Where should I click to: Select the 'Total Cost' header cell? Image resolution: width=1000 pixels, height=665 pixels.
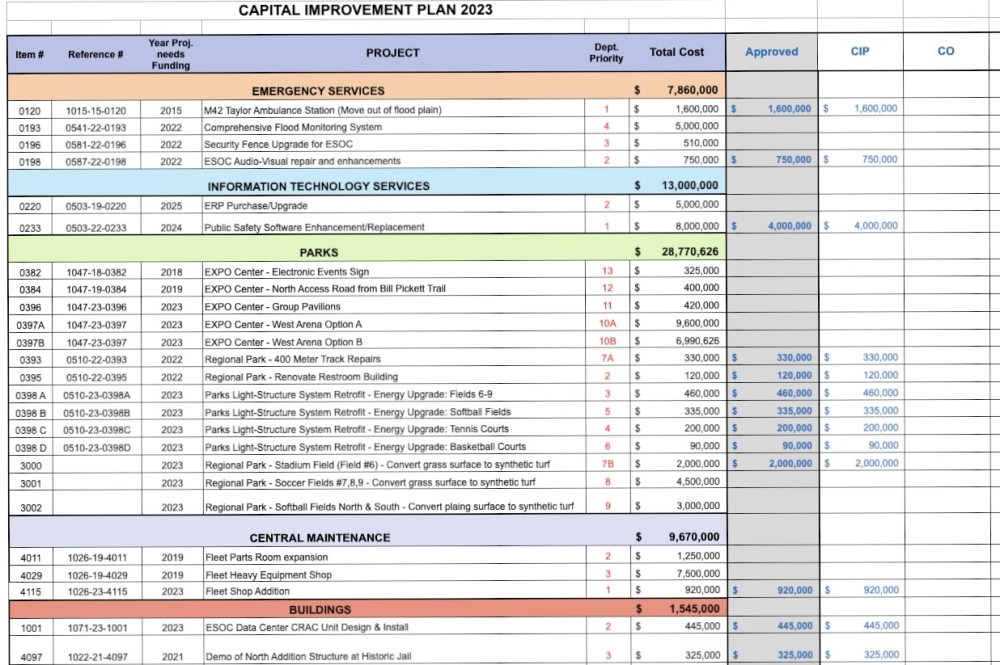click(x=677, y=52)
